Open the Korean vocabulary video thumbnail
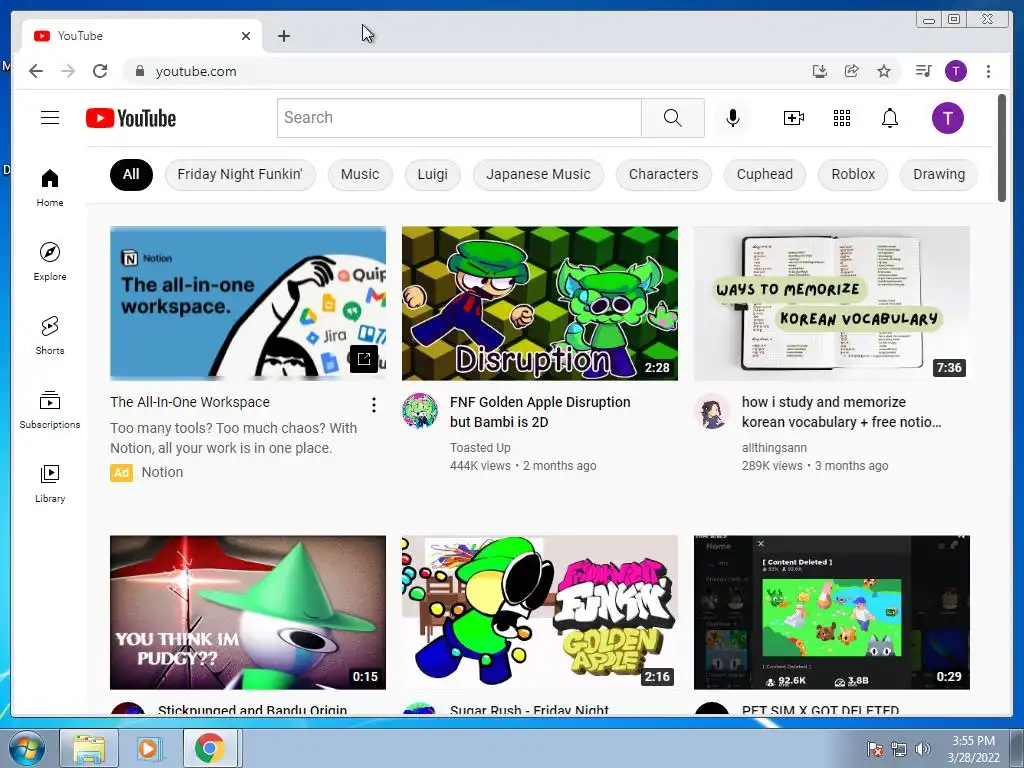This screenshot has height=768, width=1024. coord(831,303)
